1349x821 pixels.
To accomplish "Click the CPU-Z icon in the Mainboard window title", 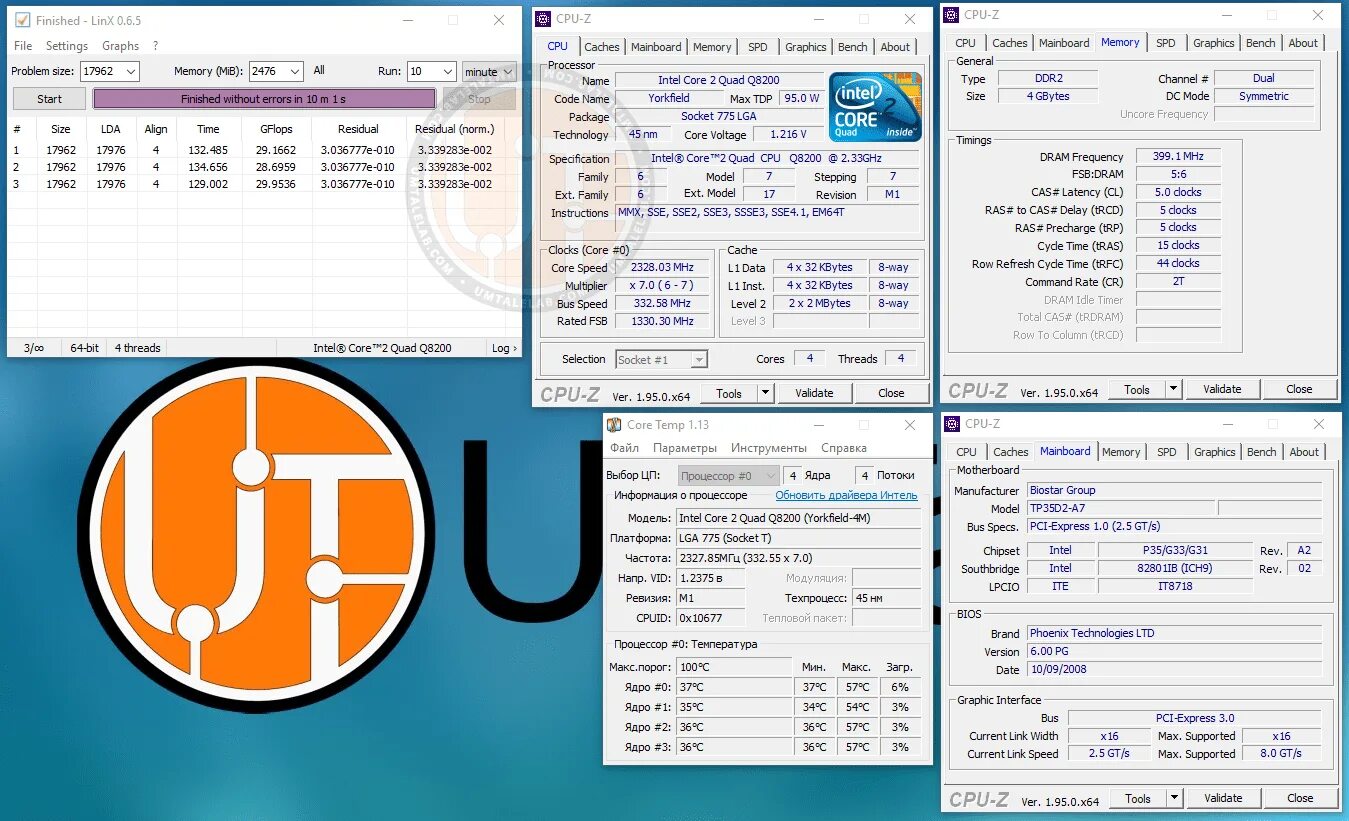I will [x=951, y=424].
